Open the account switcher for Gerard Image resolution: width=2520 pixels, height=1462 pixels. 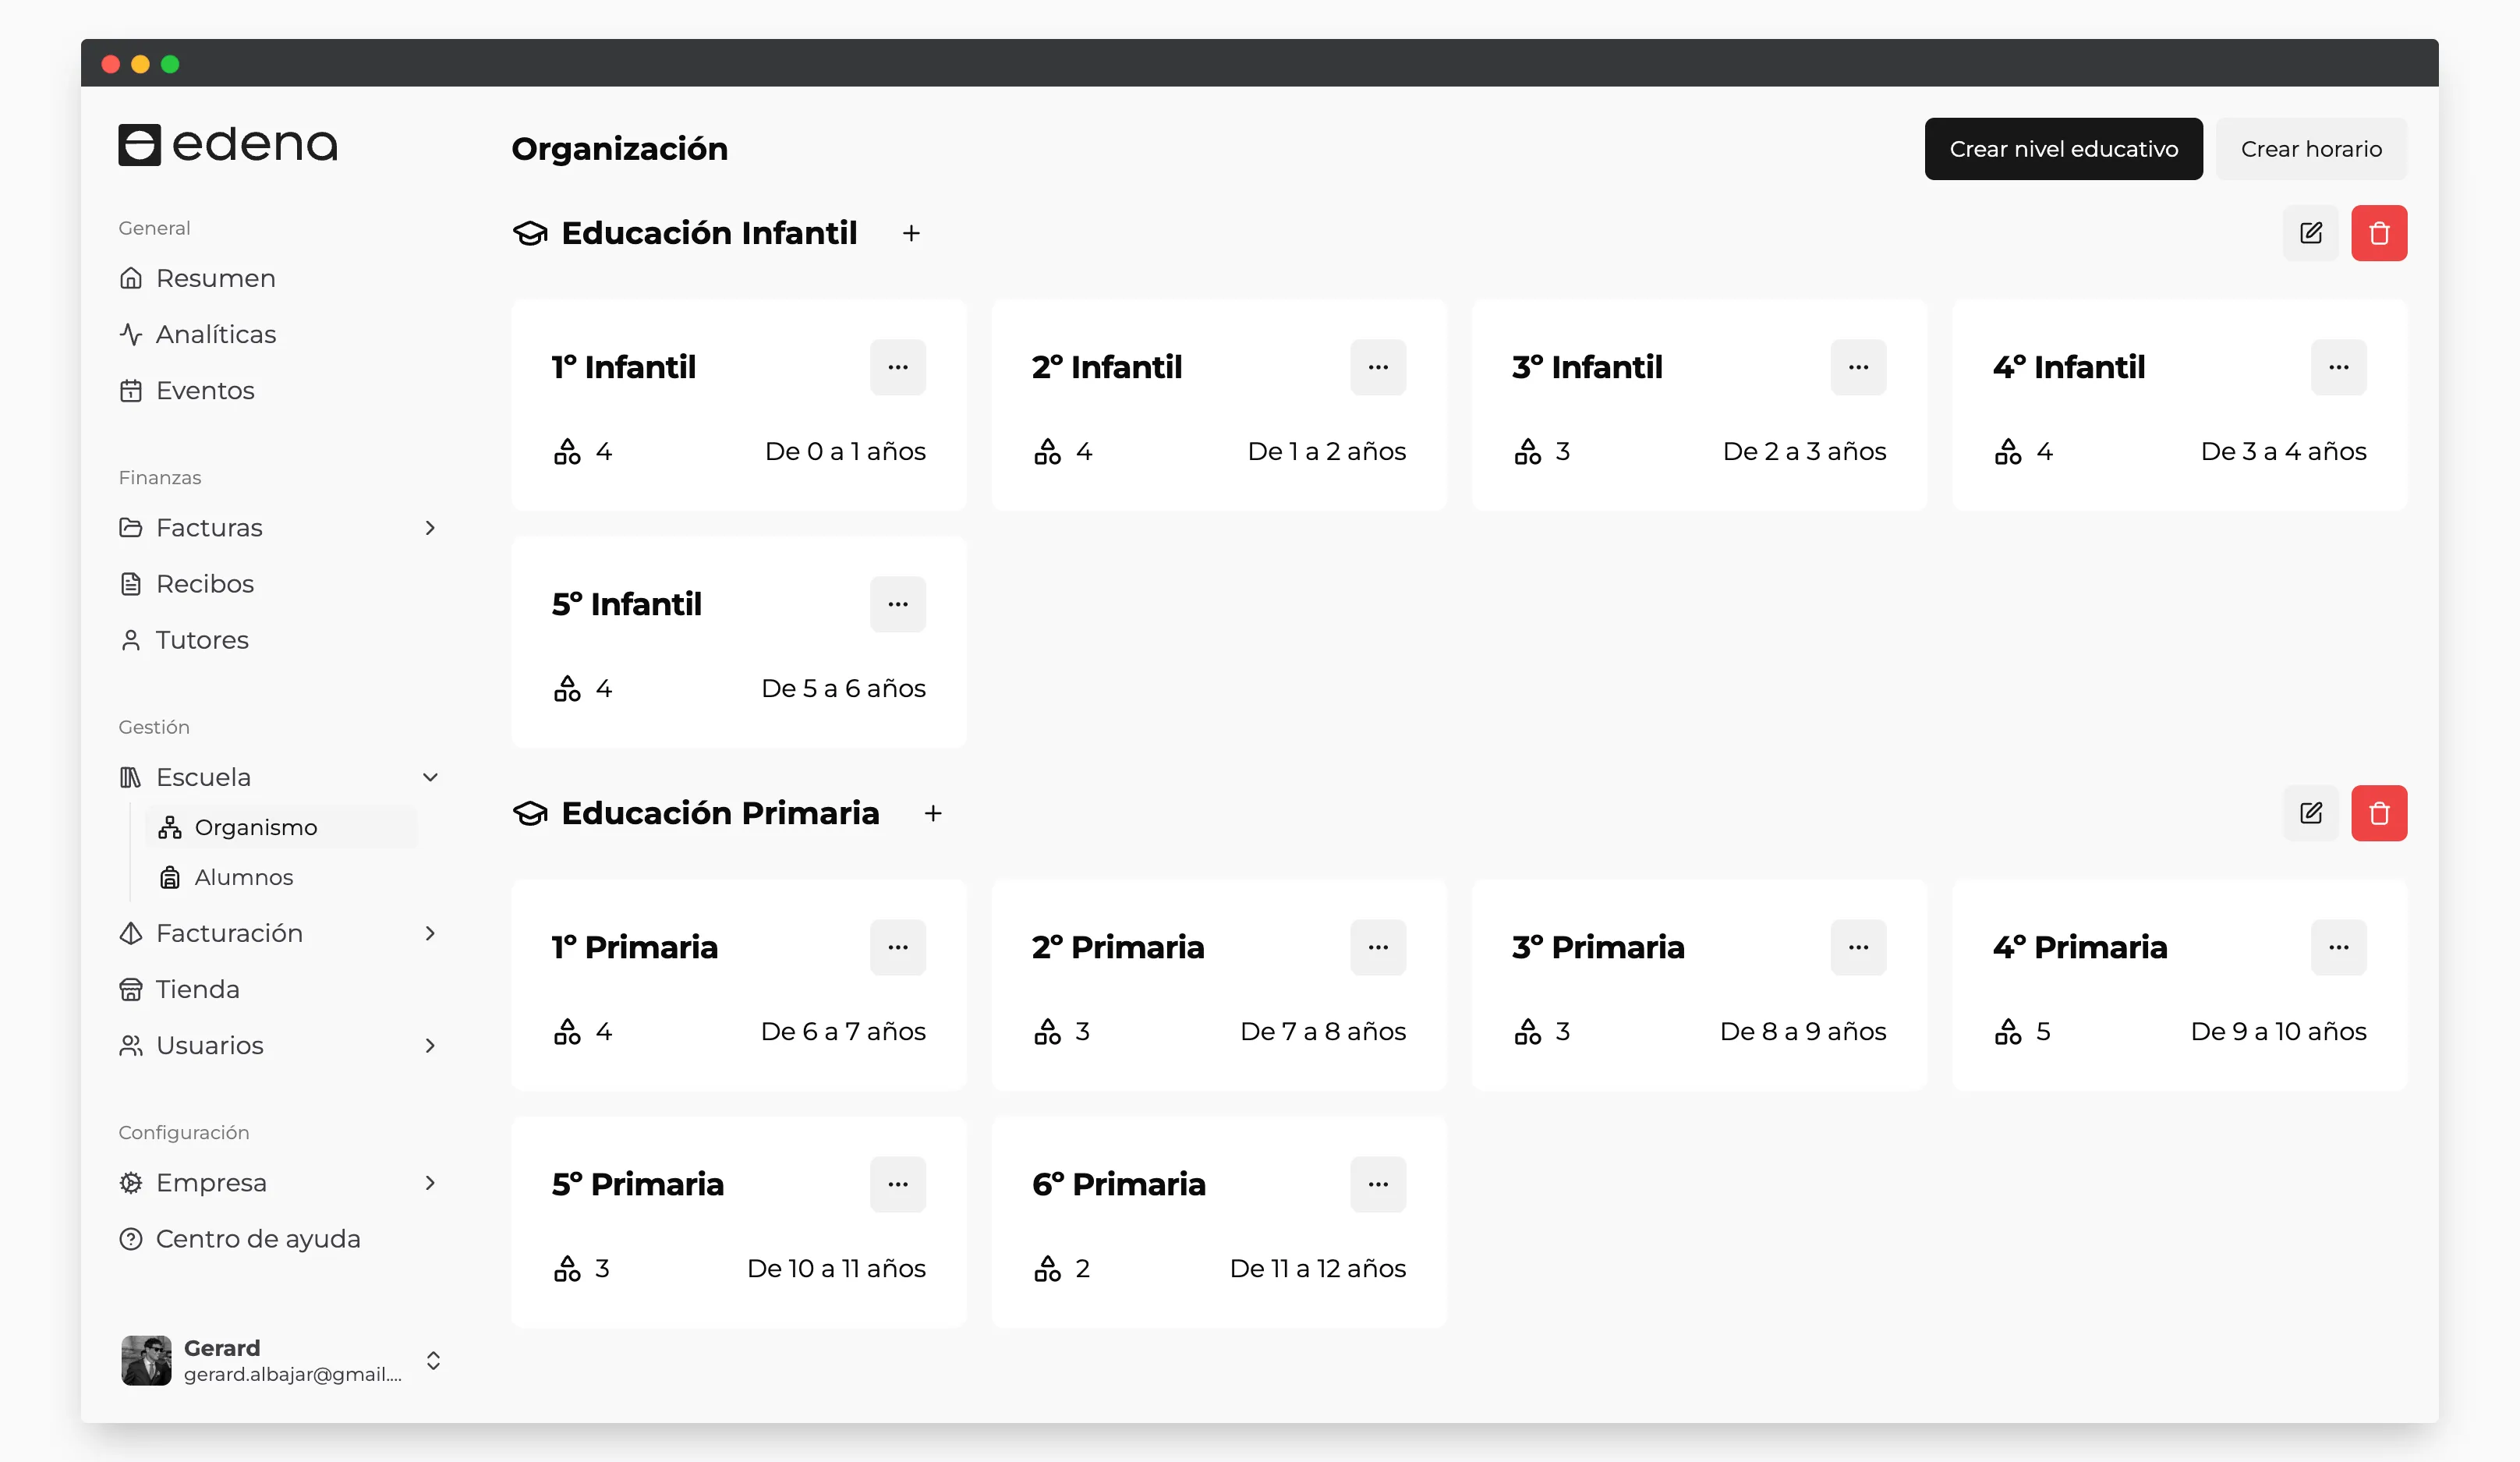click(433, 1360)
